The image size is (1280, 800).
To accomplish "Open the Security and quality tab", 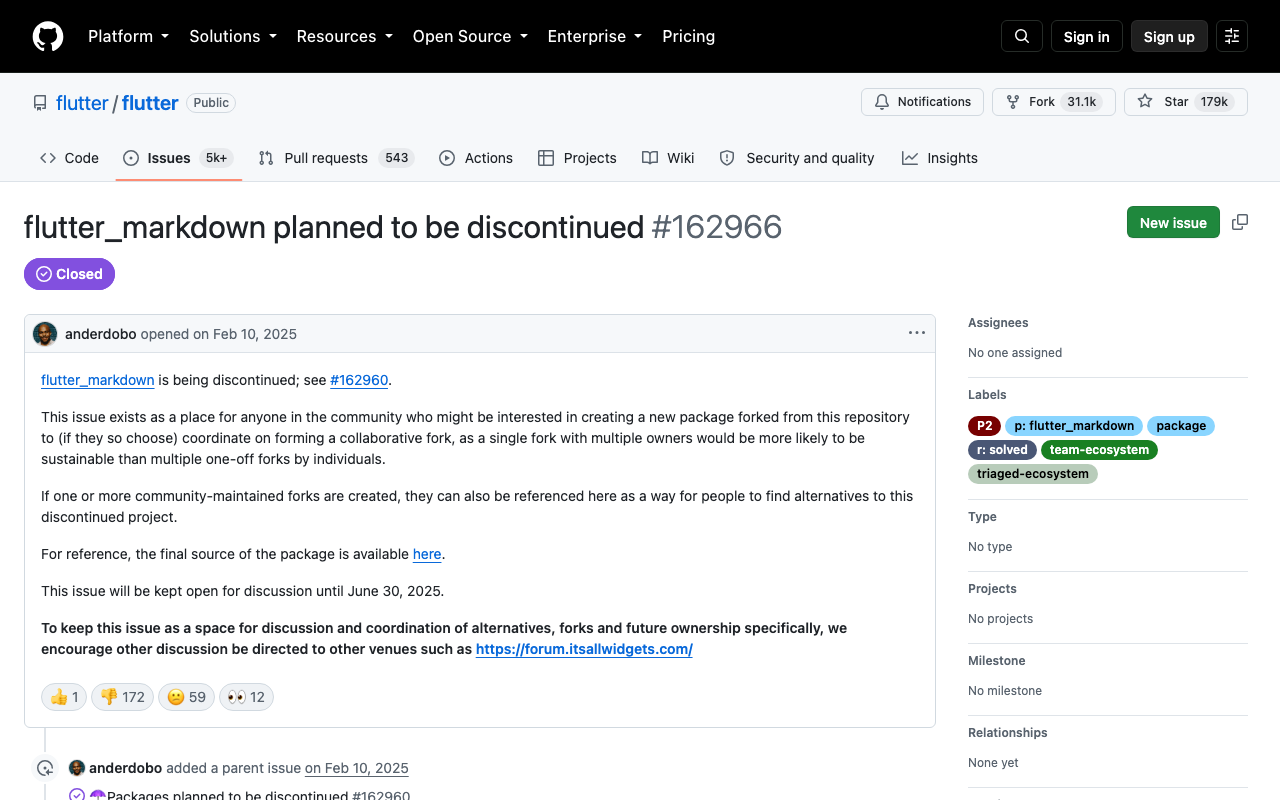I will (797, 158).
